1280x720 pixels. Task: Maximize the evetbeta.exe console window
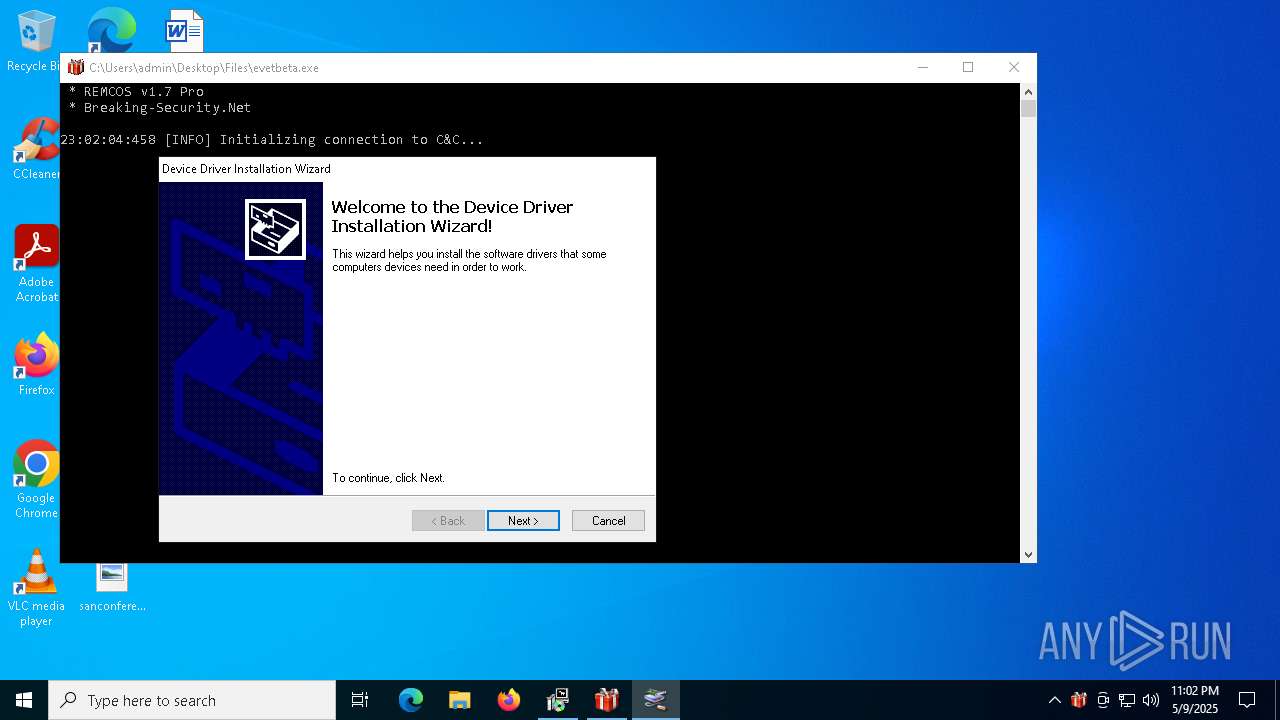(968, 68)
